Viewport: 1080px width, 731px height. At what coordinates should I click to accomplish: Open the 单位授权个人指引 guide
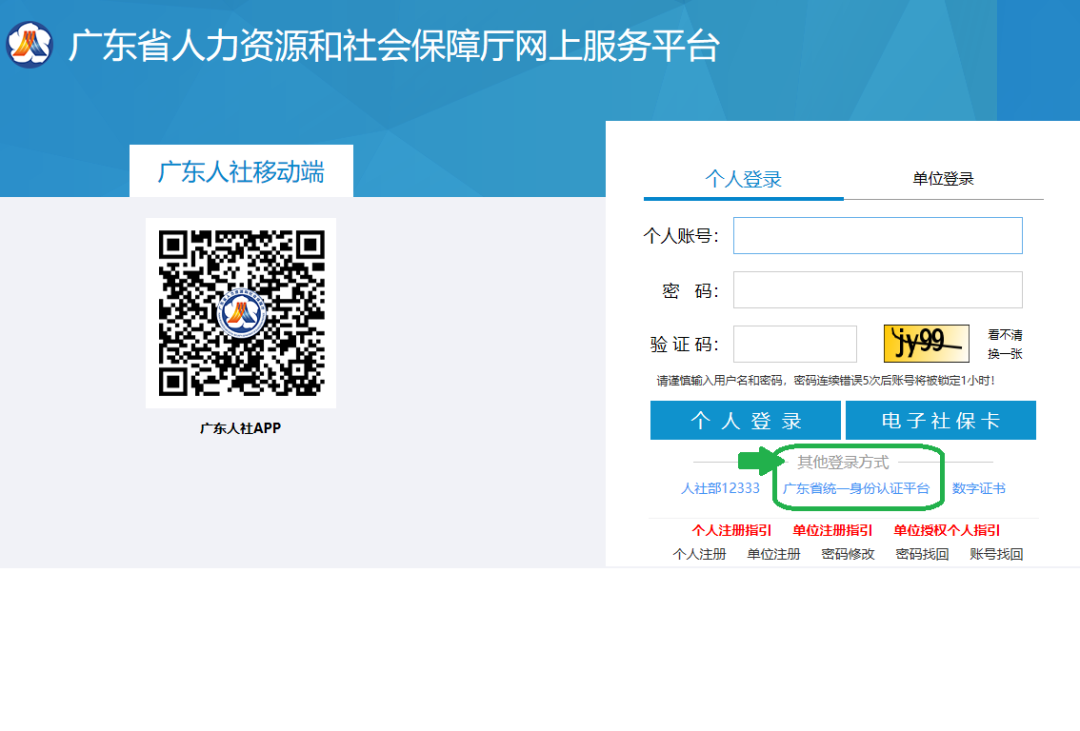946,531
